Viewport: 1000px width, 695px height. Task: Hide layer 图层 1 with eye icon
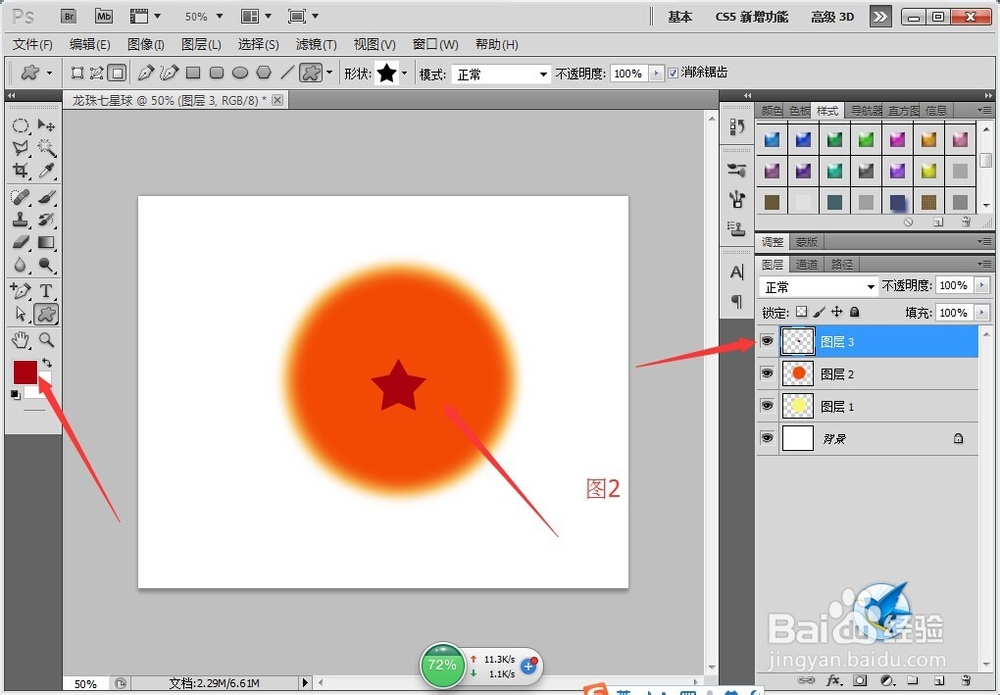click(767, 406)
